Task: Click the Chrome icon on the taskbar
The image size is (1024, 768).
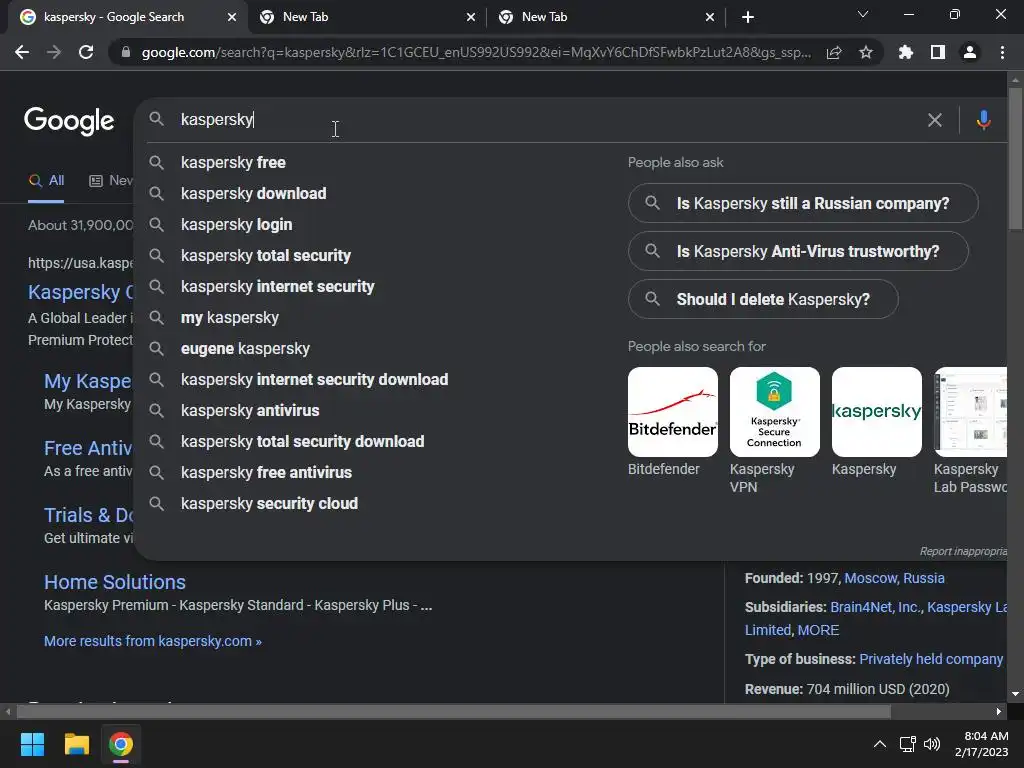Action: tap(121, 744)
